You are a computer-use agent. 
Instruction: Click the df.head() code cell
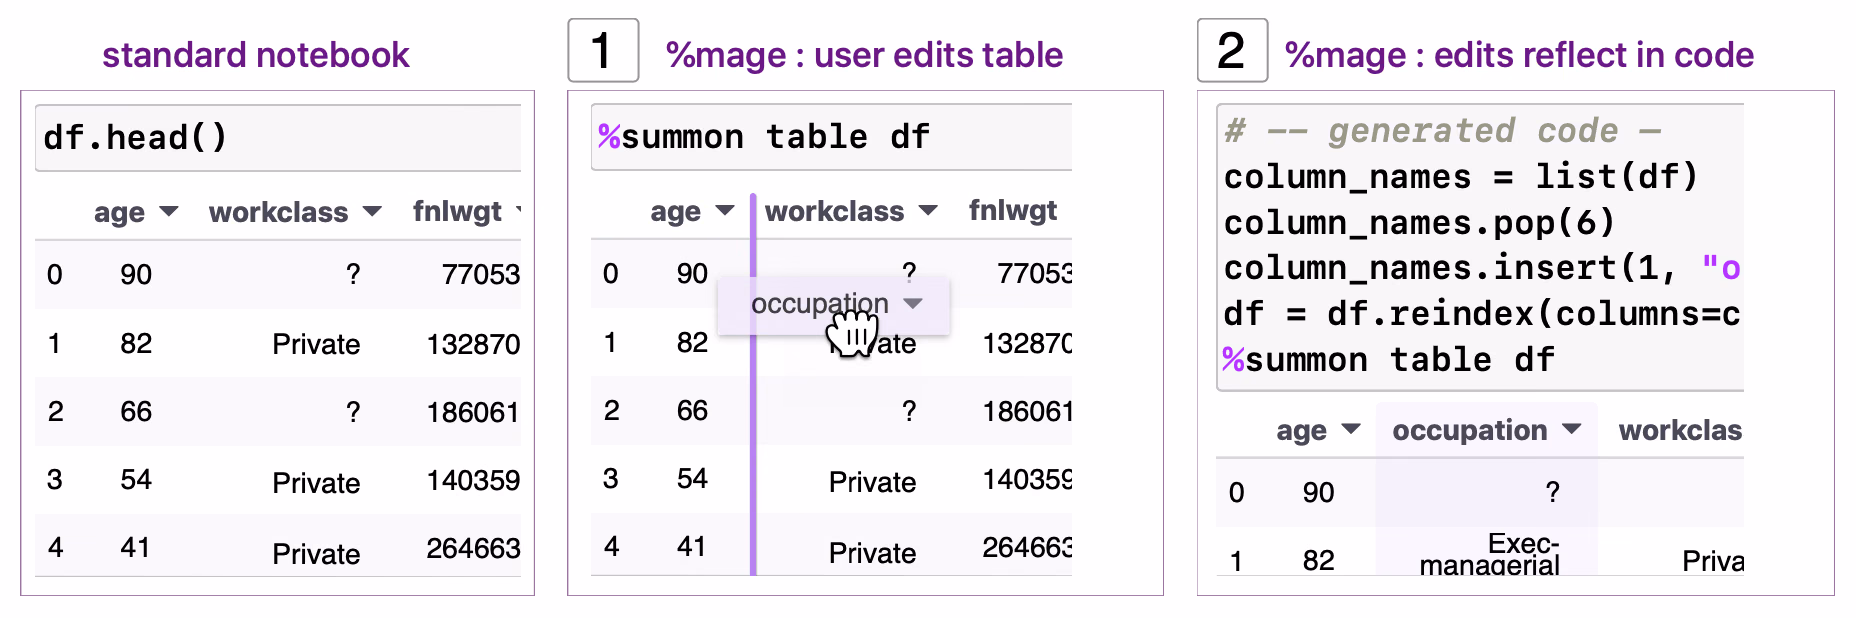[278, 138]
